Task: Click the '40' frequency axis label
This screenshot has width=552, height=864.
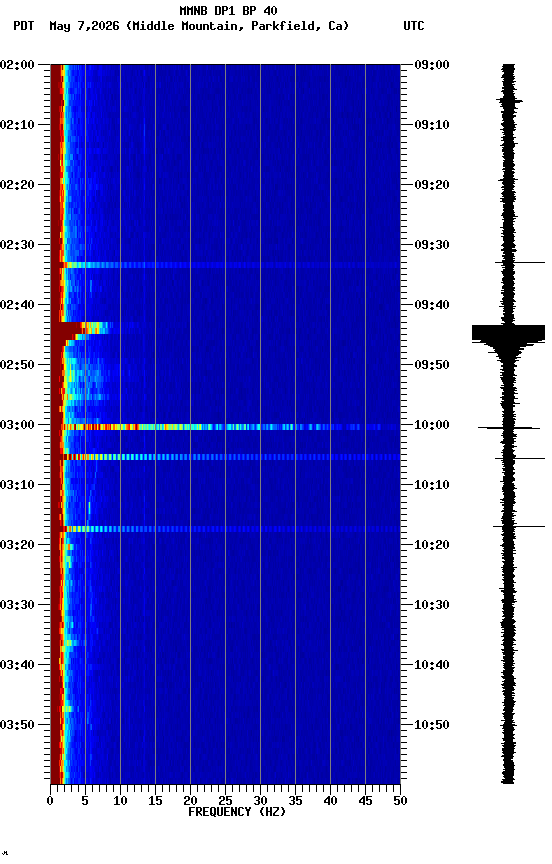Action: click(330, 801)
